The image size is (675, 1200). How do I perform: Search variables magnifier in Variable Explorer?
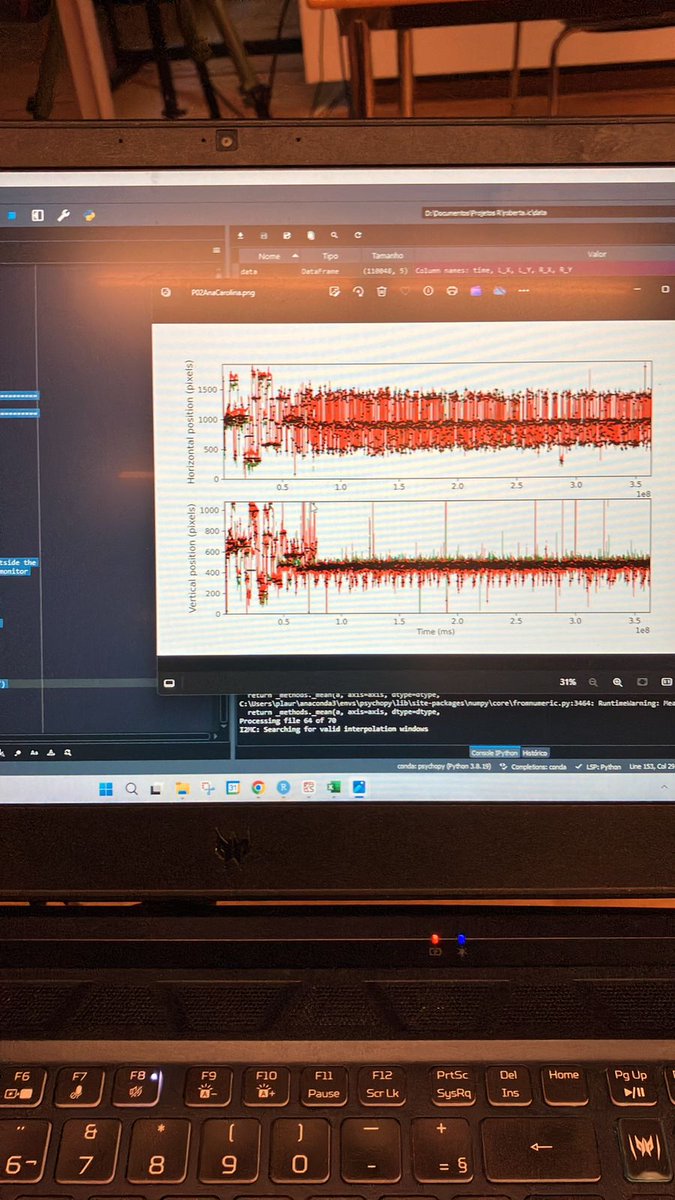coord(335,235)
